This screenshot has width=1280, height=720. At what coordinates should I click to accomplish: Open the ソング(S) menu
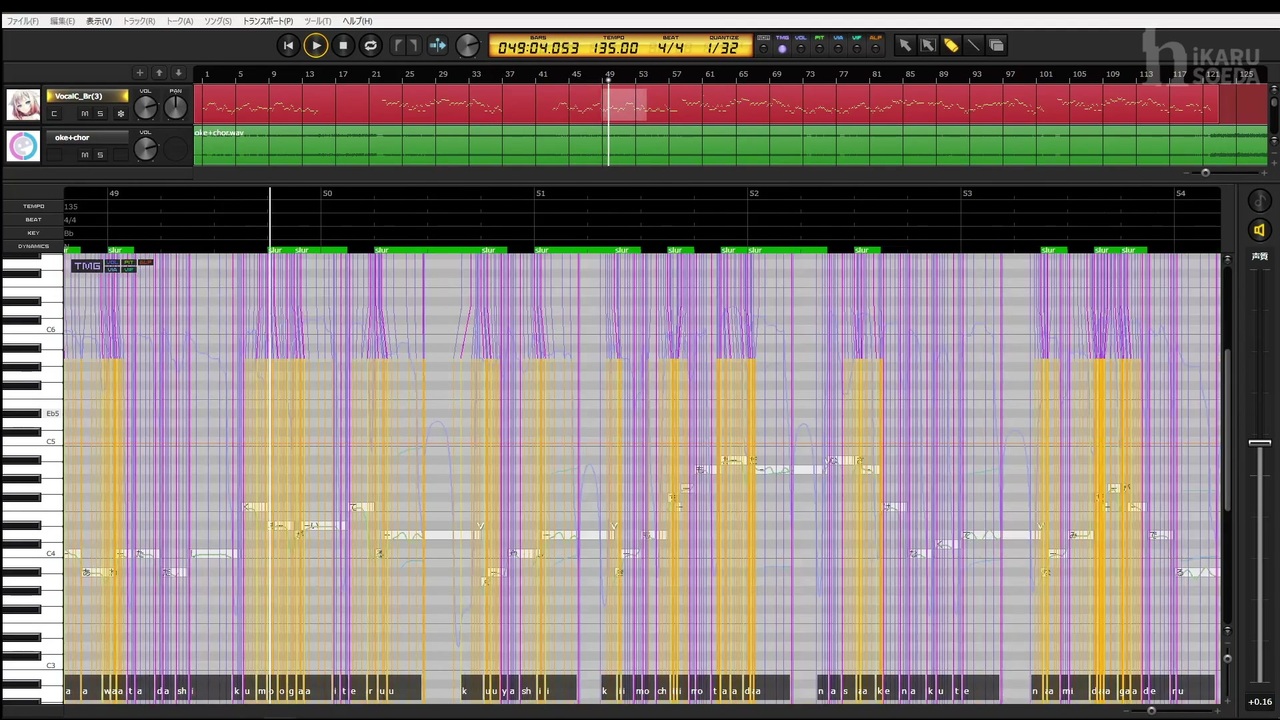coord(218,21)
